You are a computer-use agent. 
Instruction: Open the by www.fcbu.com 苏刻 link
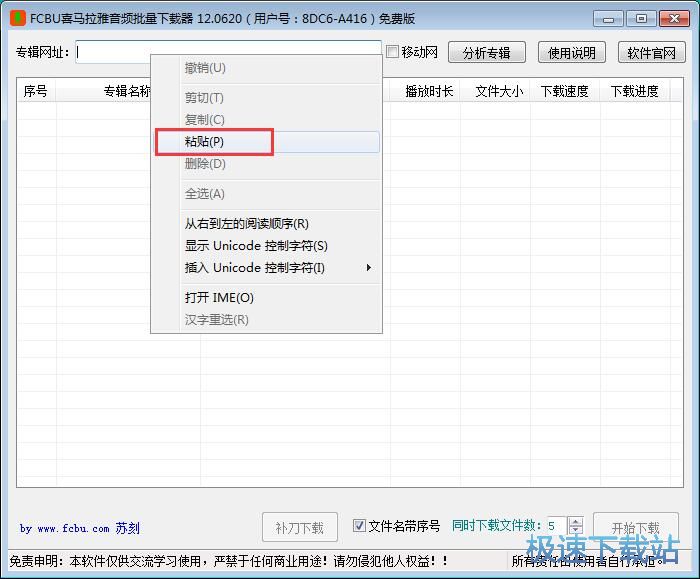[x=79, y=528]
